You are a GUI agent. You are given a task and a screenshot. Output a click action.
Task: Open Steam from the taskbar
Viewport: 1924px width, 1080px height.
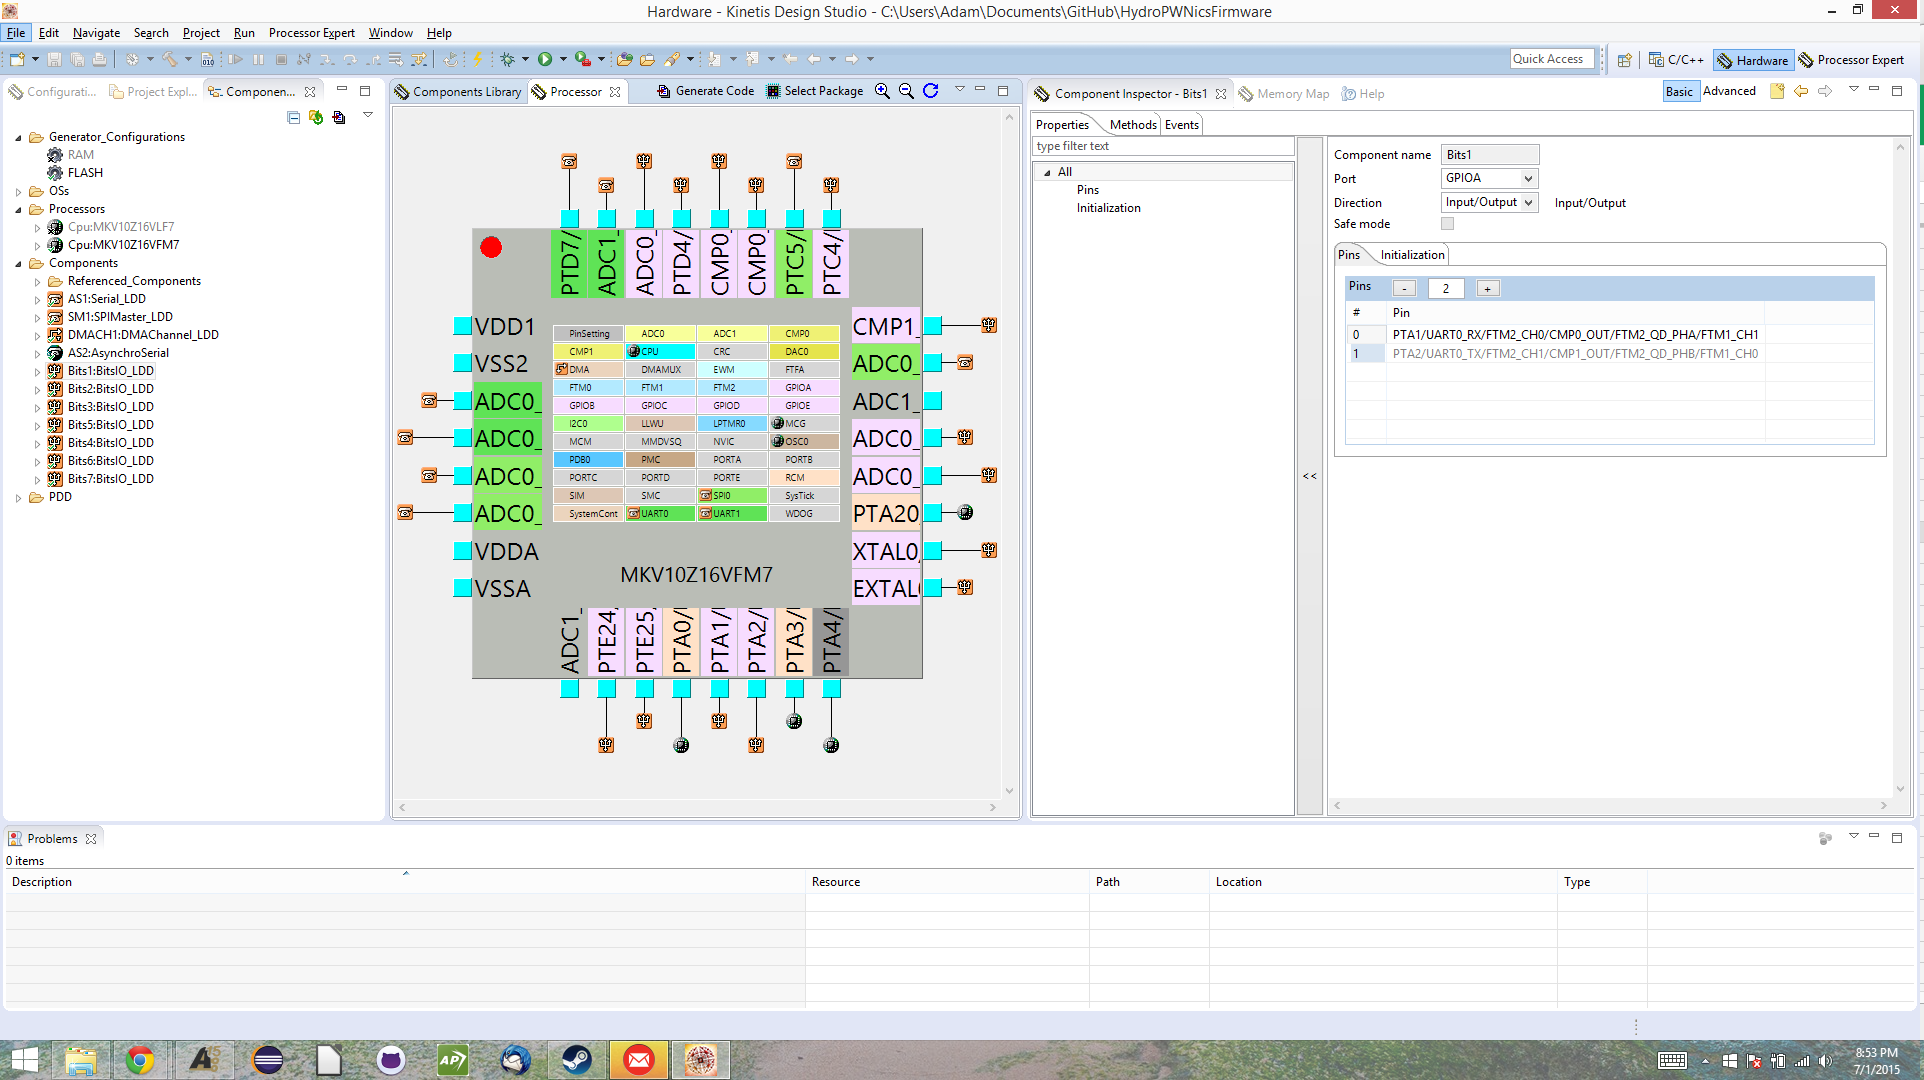pos(577,1059)
